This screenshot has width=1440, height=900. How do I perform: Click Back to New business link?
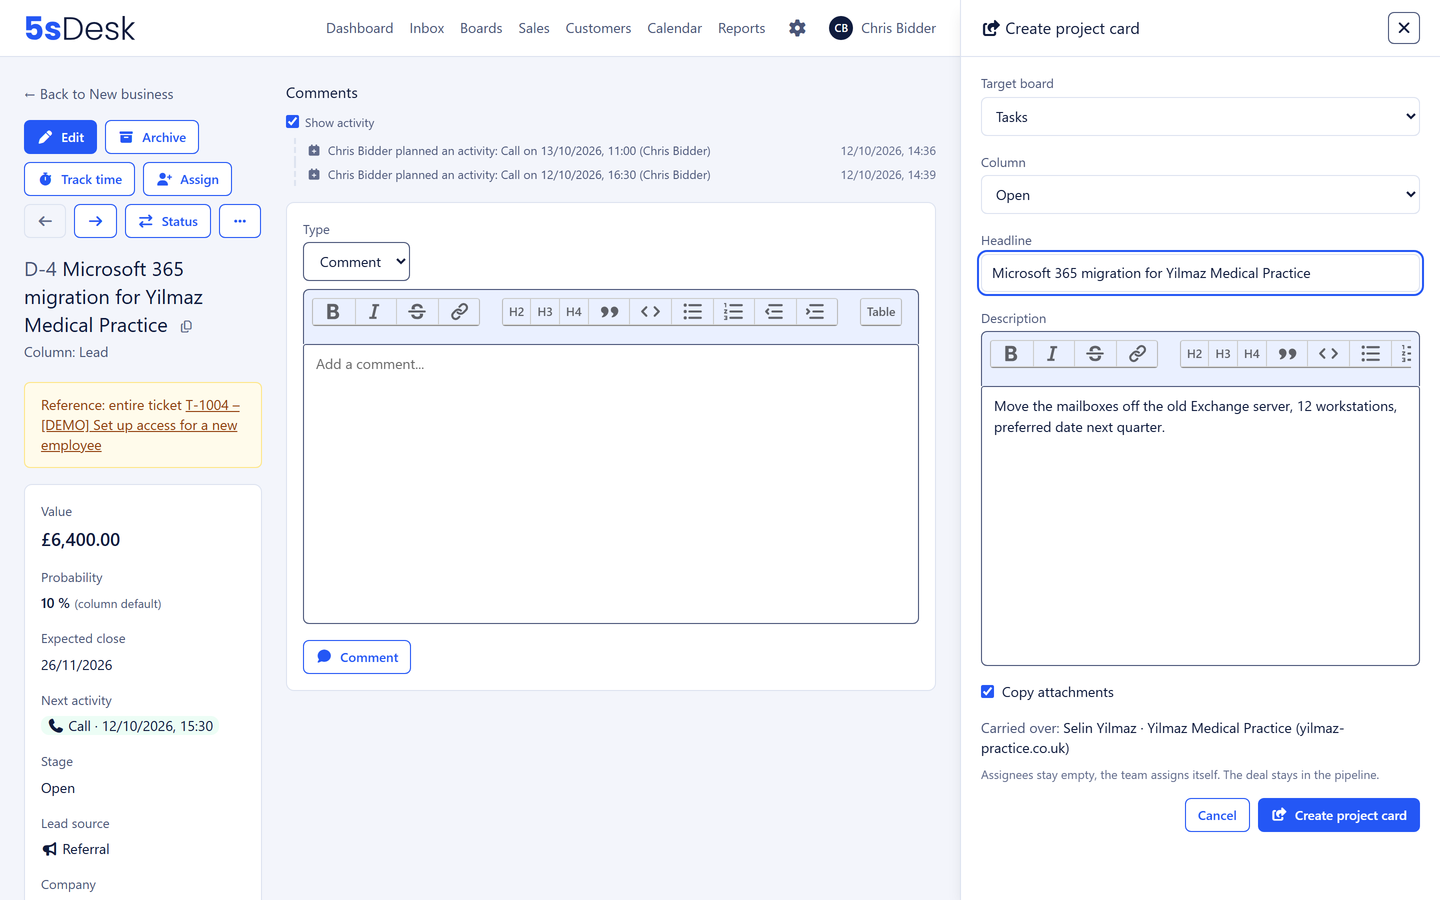[x=99, y=94]
